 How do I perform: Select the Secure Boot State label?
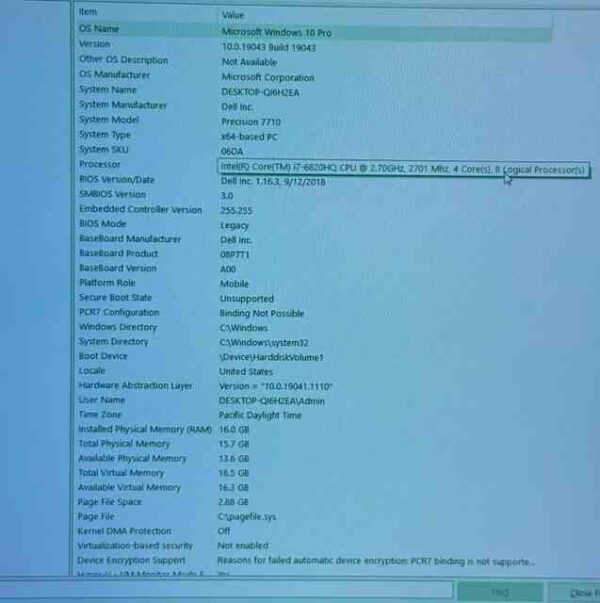tap(115, 298)
